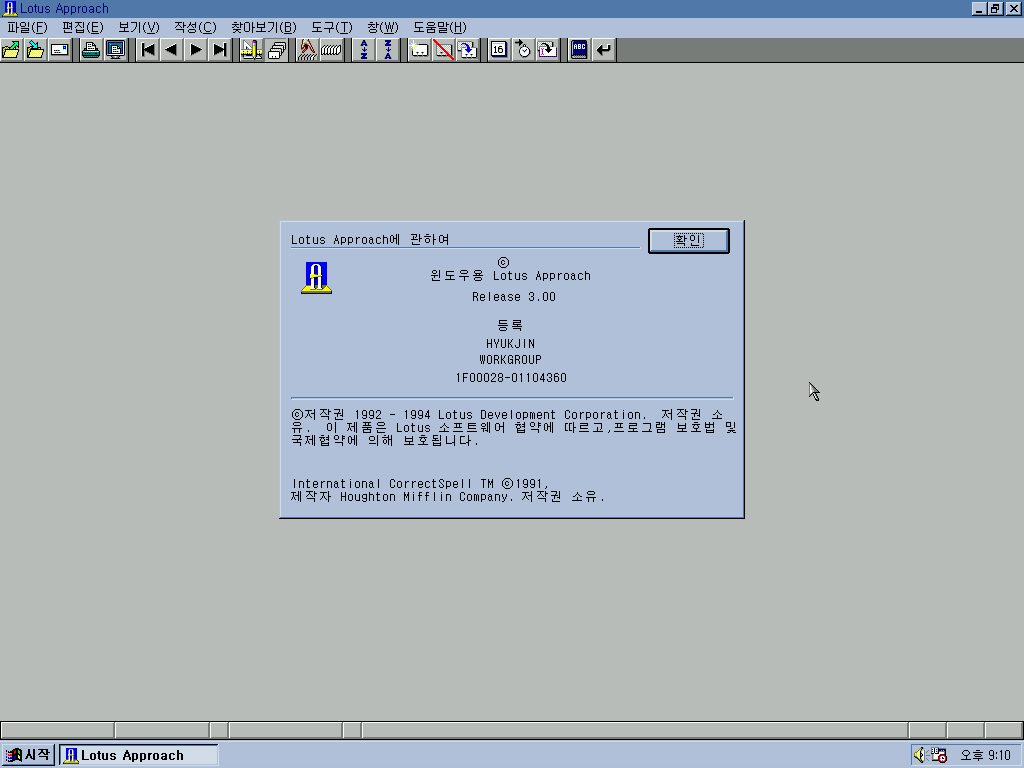This screenshot has height=768, width=1024.
Task: Open the 창(W) menu
Action: pyautogui.click(x=382, y=27)
